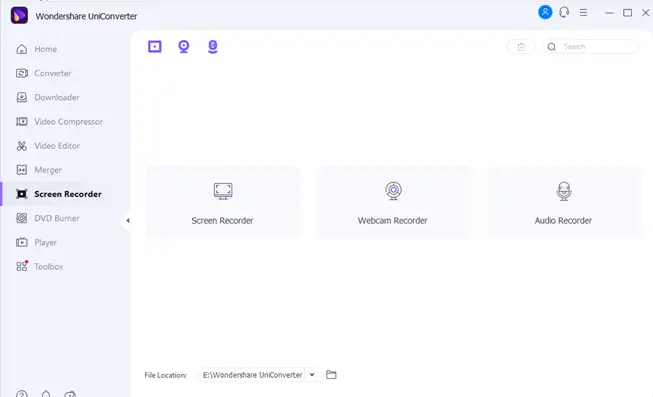
Task: Click the Video Editor scissors icon
Action: point(22,146)
